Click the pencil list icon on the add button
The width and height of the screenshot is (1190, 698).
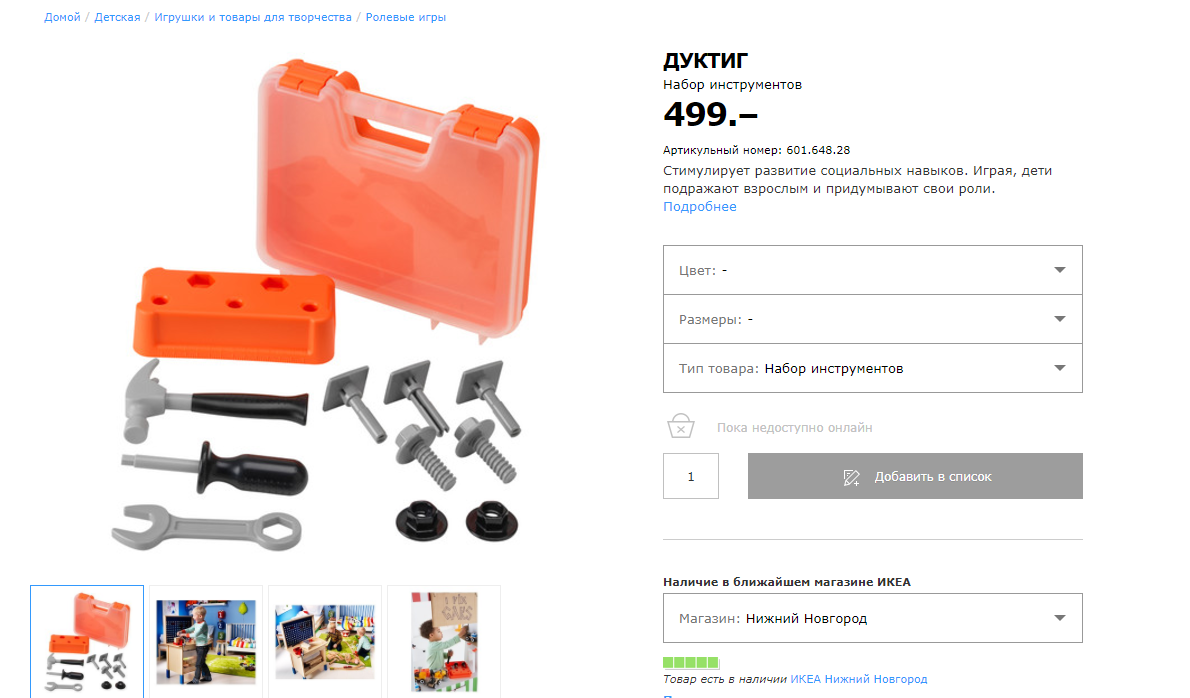tap(852, 477)
